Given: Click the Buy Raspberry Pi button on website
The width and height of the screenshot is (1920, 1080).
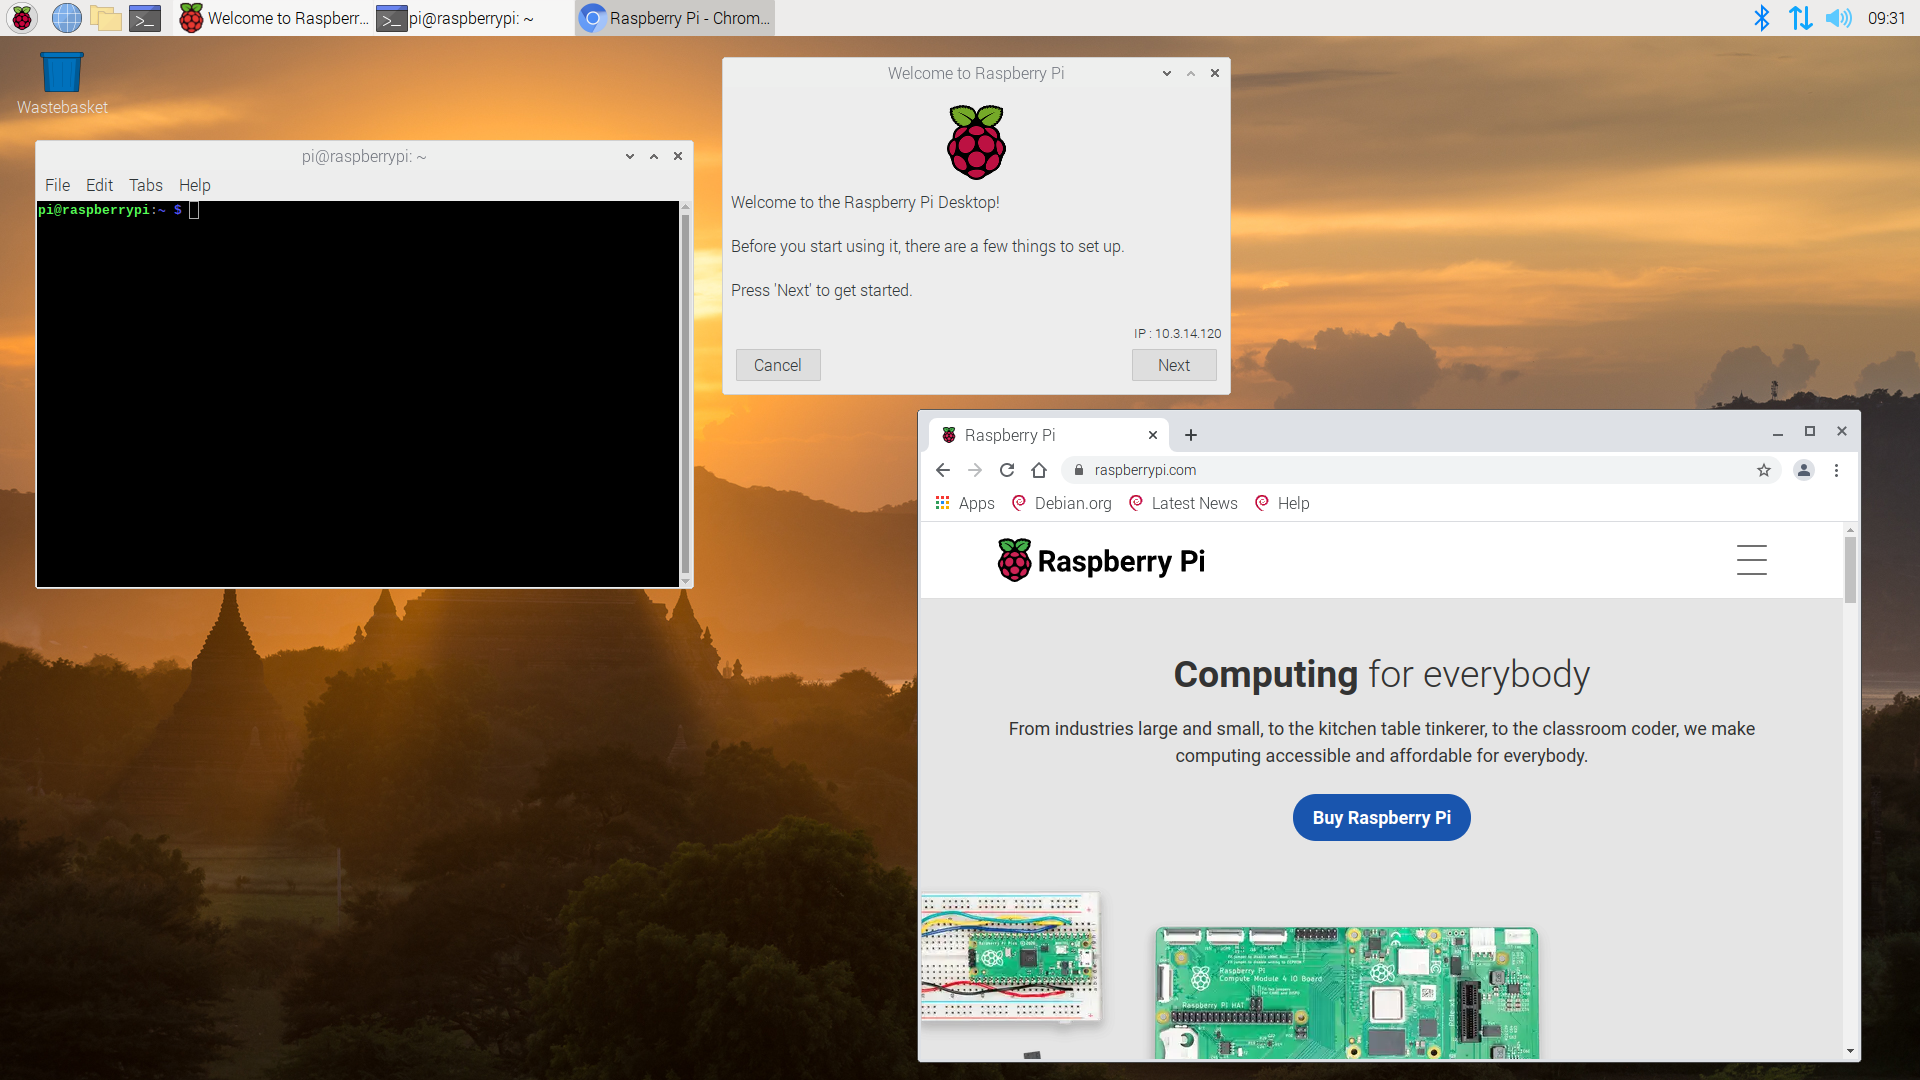Looking at the screenshot, I should click(x=1382, y=818).
